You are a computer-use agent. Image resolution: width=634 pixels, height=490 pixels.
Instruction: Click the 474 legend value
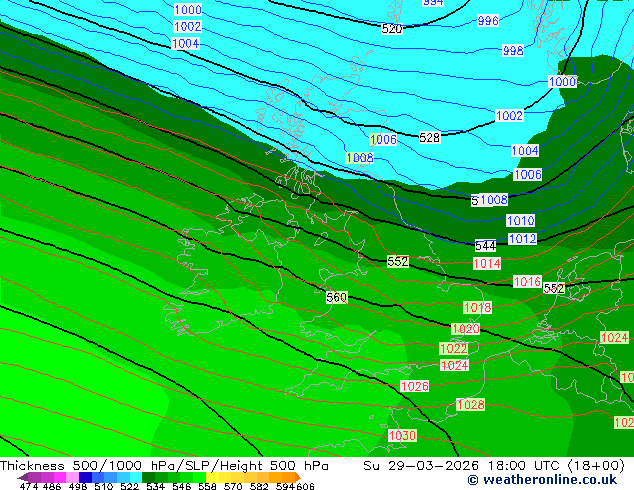tap(29, 486)
